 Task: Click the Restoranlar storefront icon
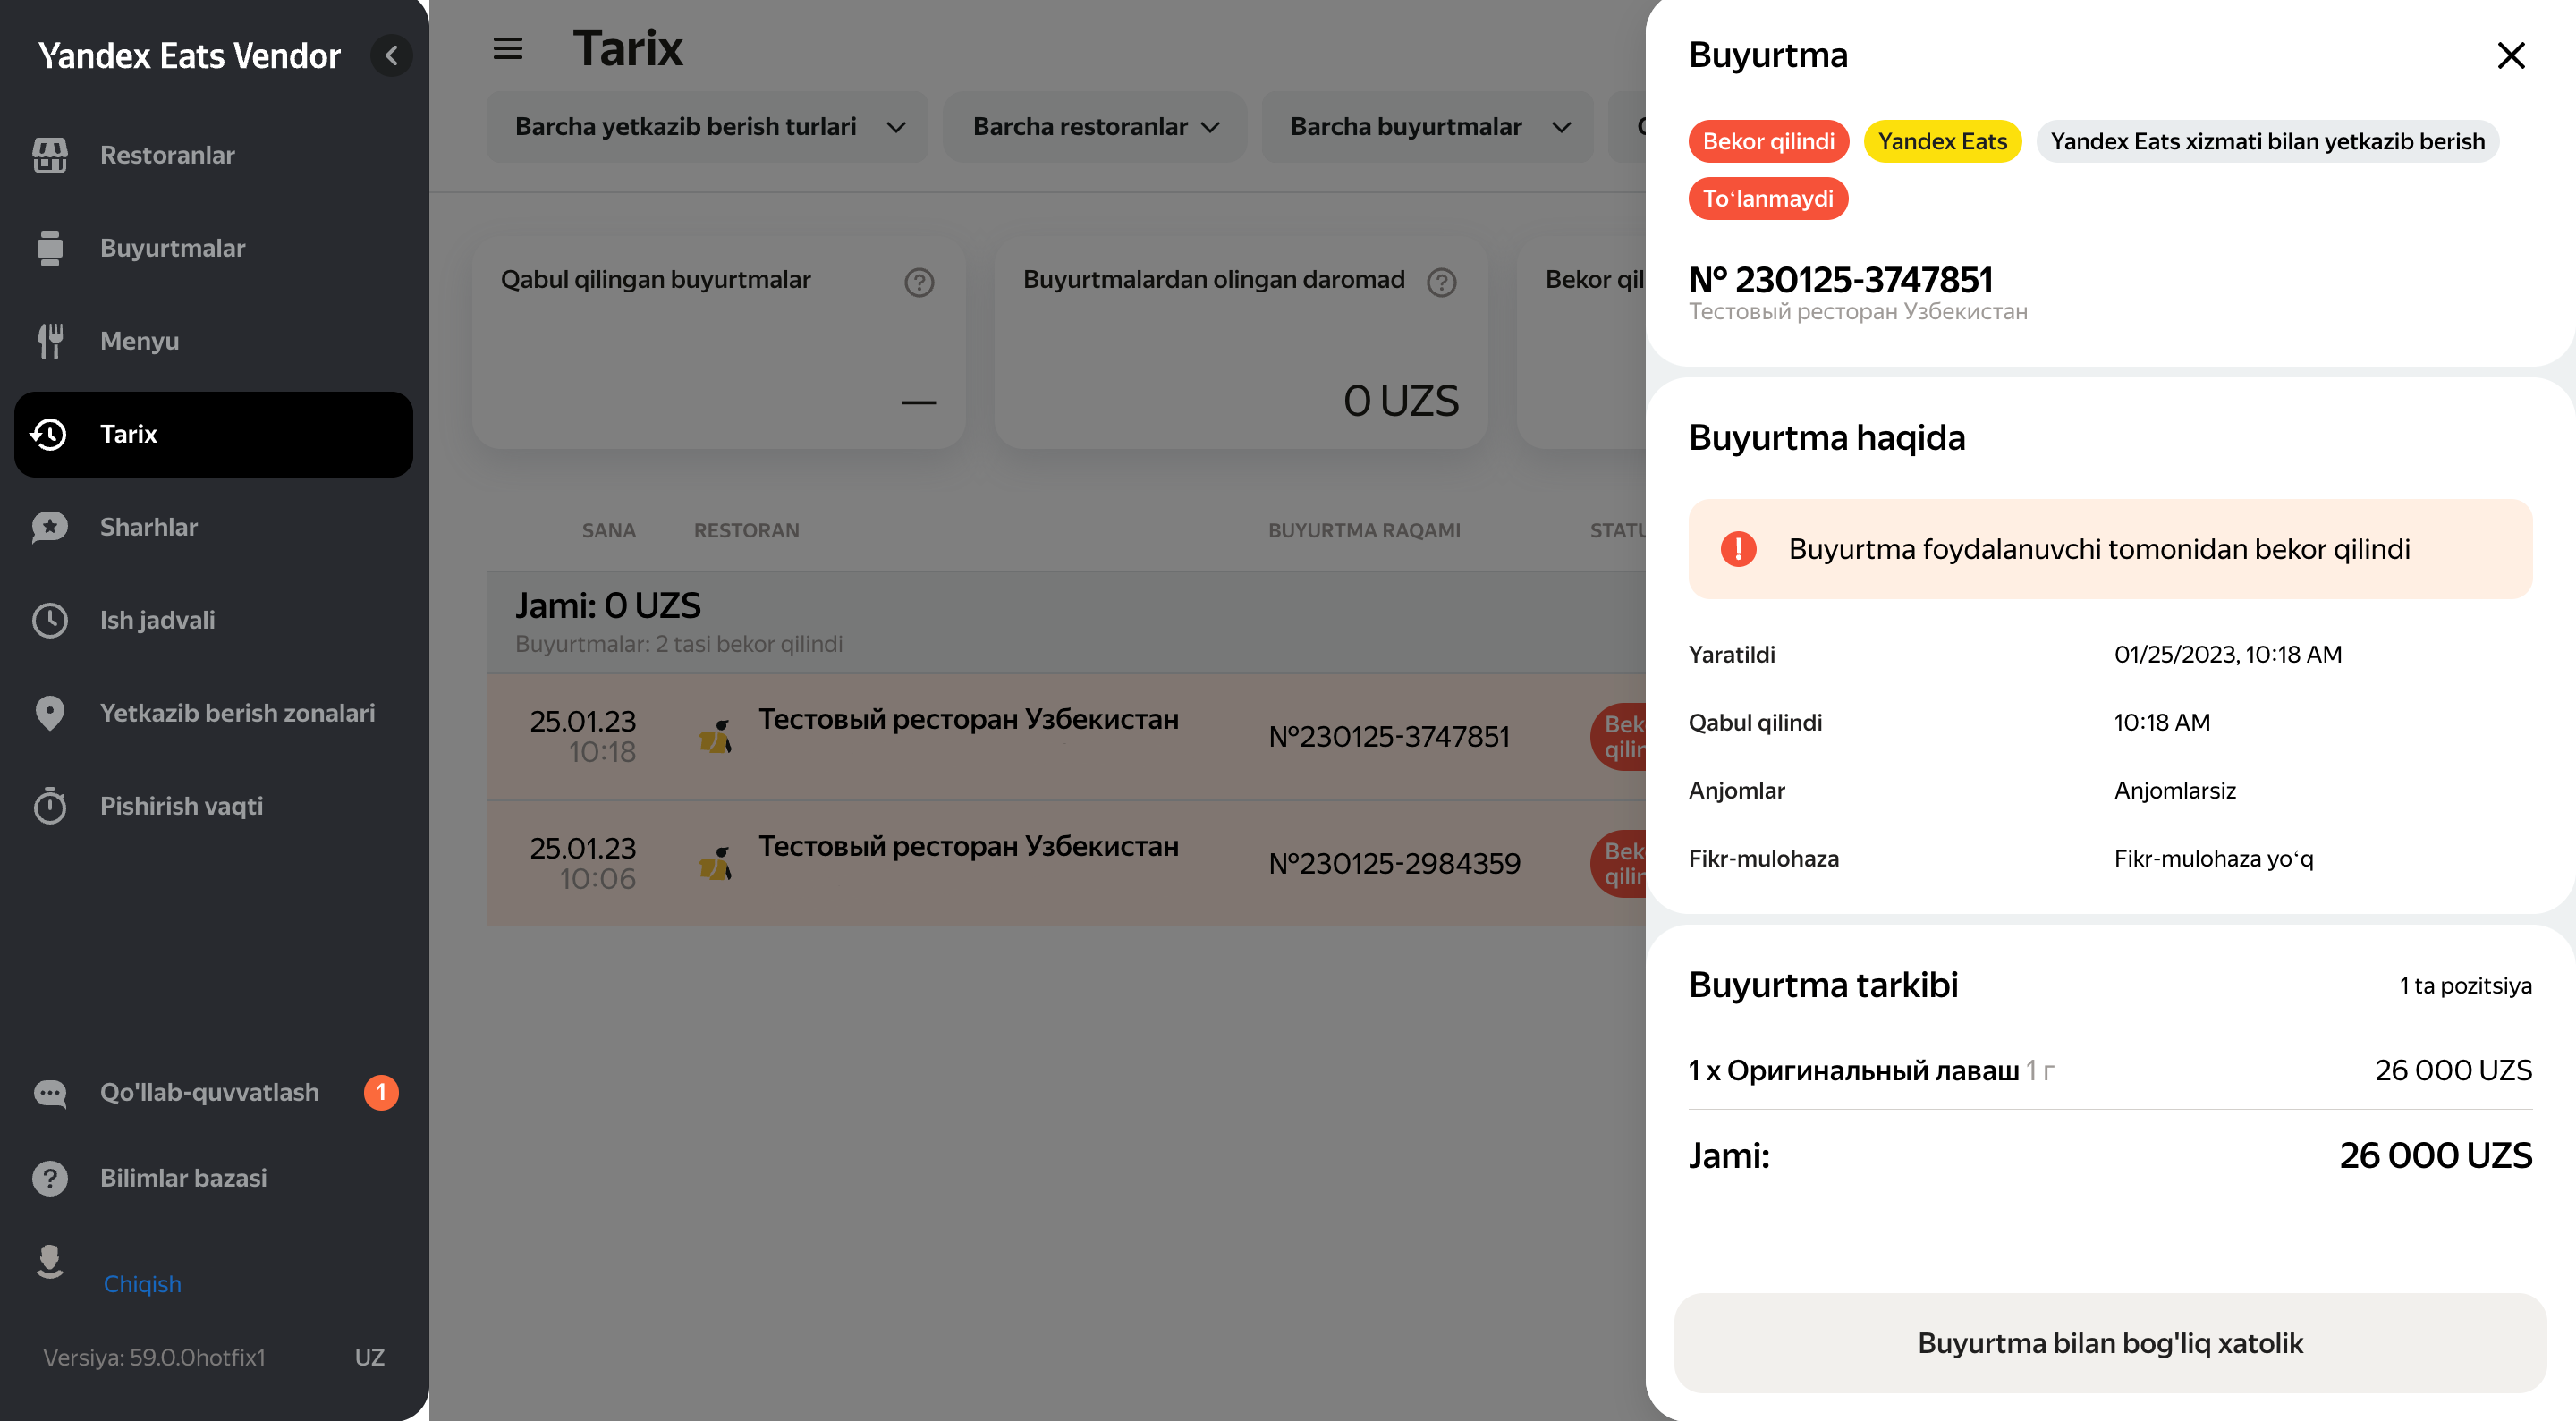[x=49, y=155]
